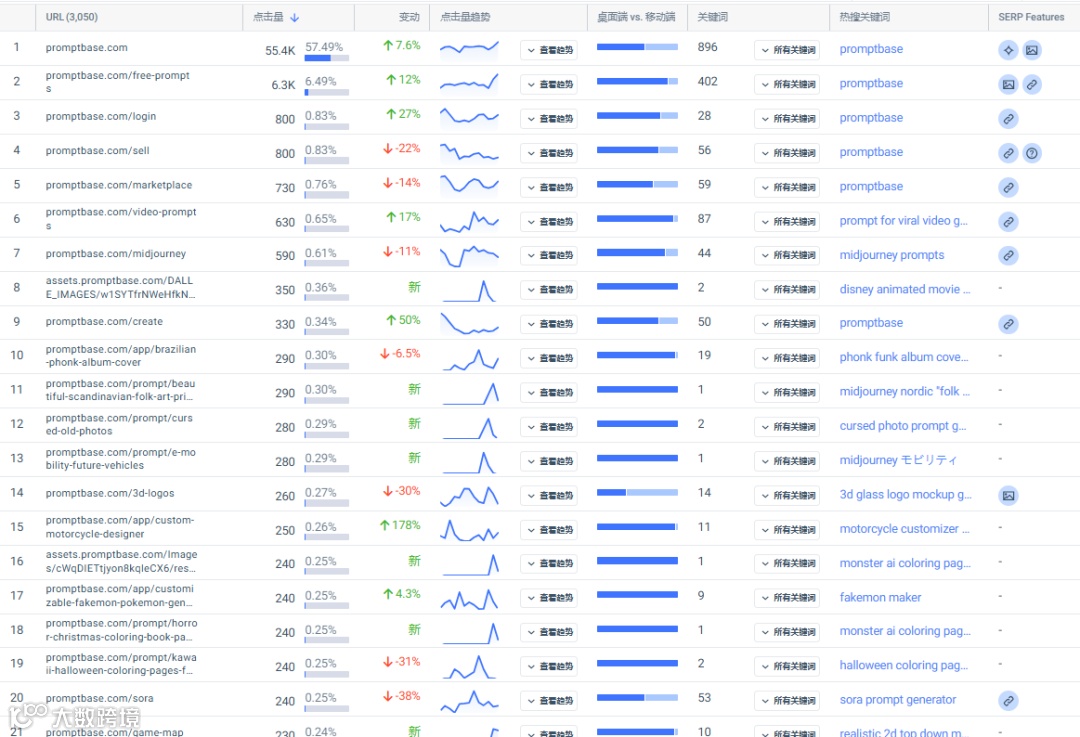The image size is (1080, 737).
Task: Click desktop vs mobile bar for promptbase.com row
Action: (x=637, y=47)
